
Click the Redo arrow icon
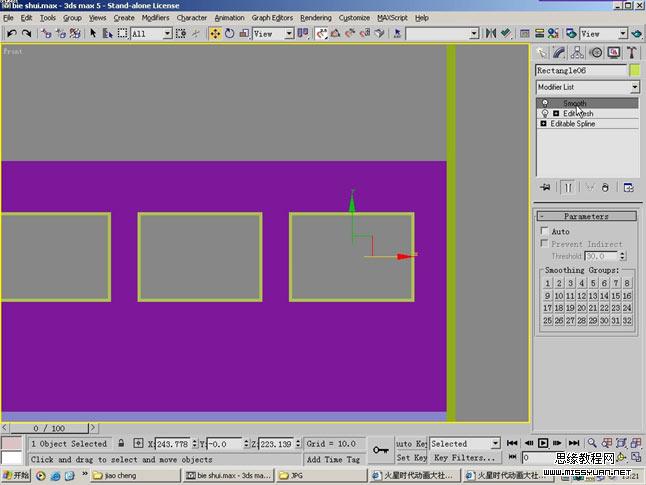27,33
